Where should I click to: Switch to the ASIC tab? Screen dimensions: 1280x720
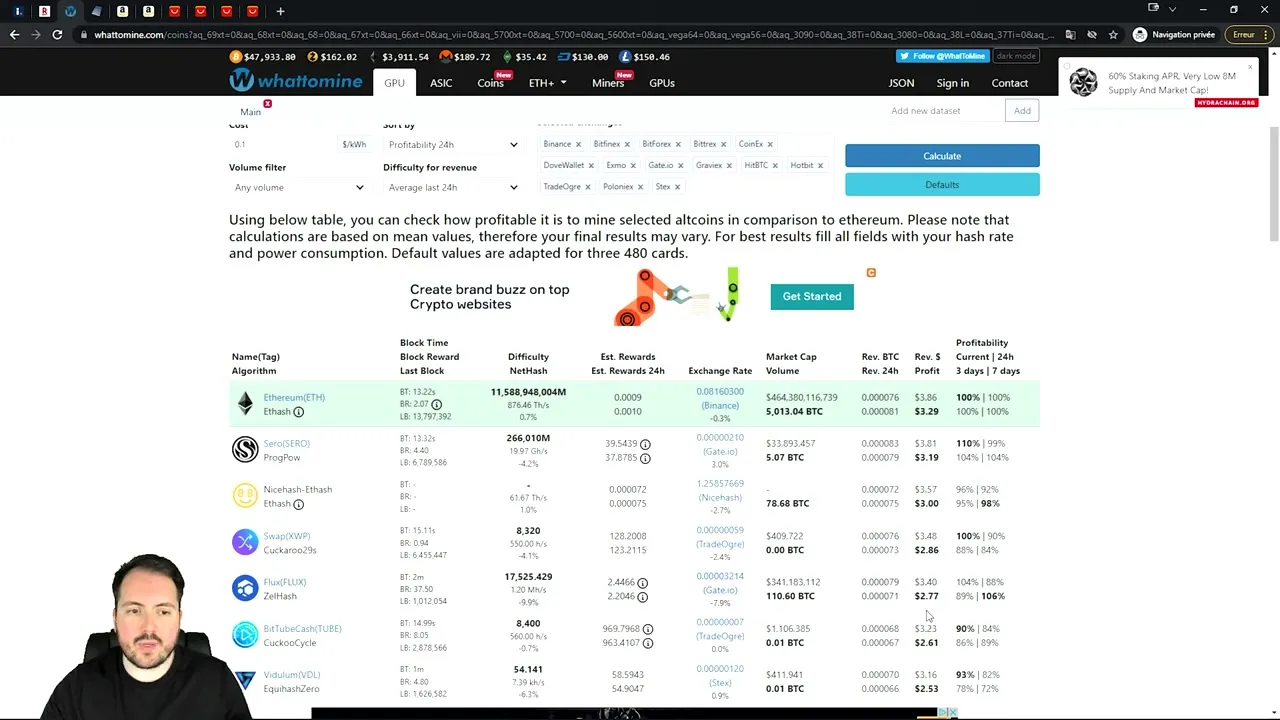441,83
